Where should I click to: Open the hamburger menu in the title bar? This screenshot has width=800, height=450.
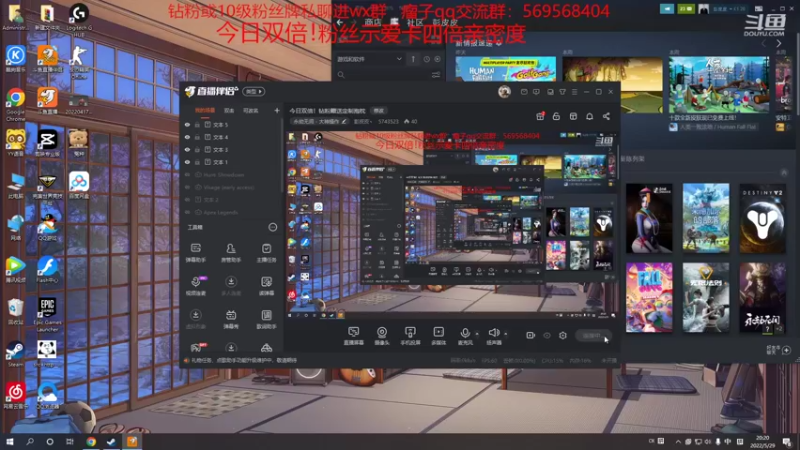[574, 92]
